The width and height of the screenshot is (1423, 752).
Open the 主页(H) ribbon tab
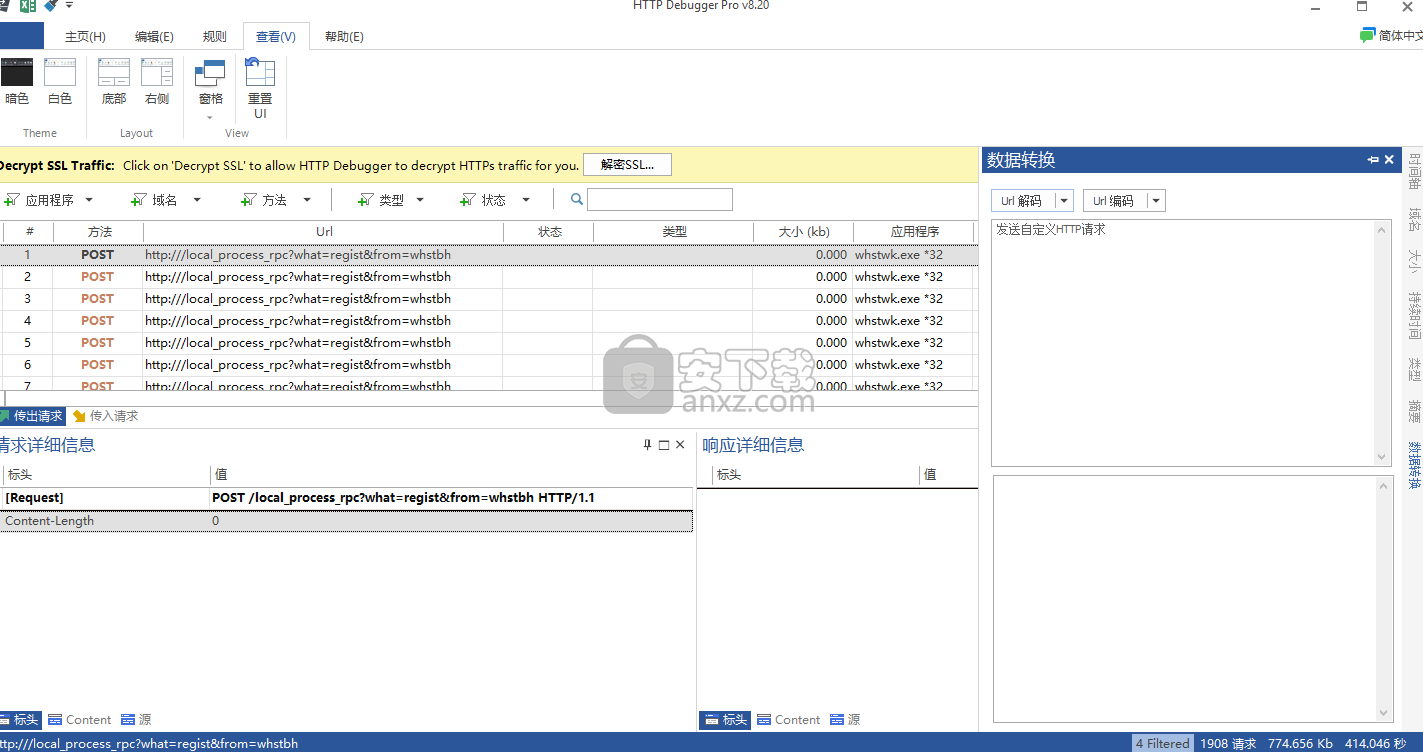[85, 37]
